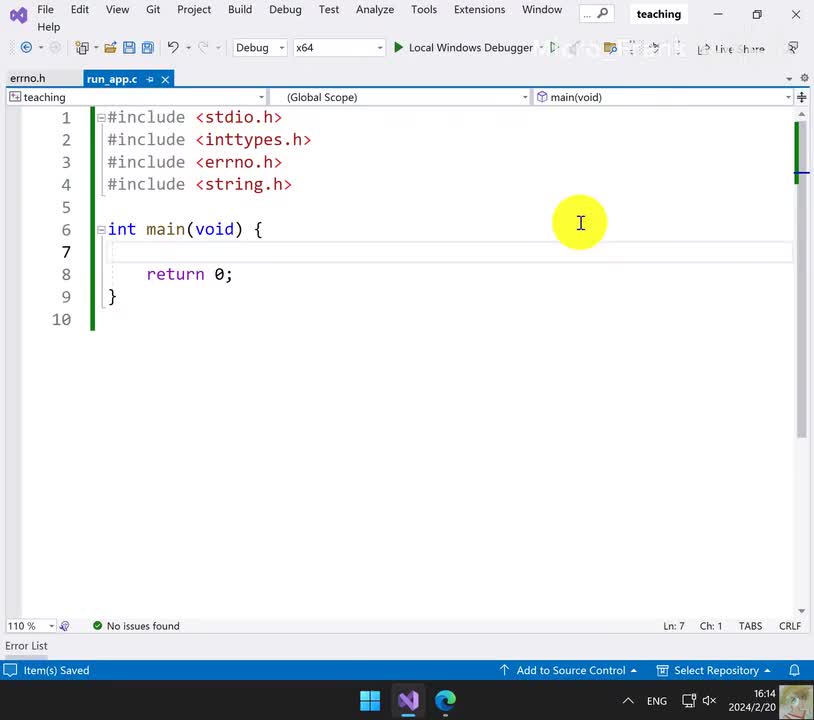Image resolution: width=814 pixels, height=720 pixels.
Task: Open the debugger target dropdown arrow
Action: (x=541, y=48)
